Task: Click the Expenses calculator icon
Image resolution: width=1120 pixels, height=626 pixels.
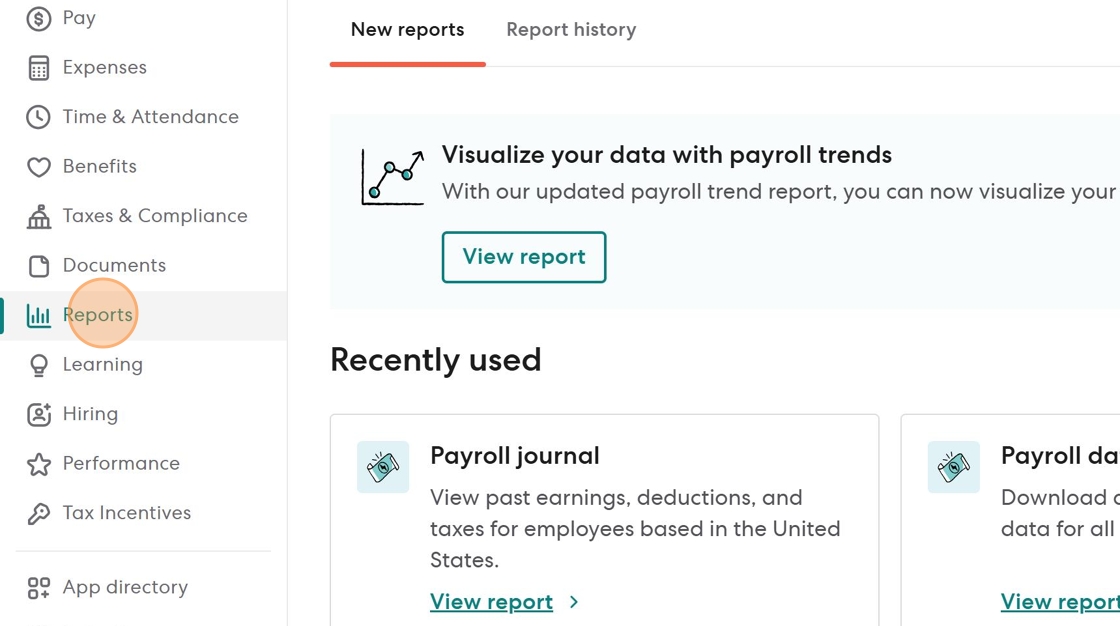Action: 38,68
